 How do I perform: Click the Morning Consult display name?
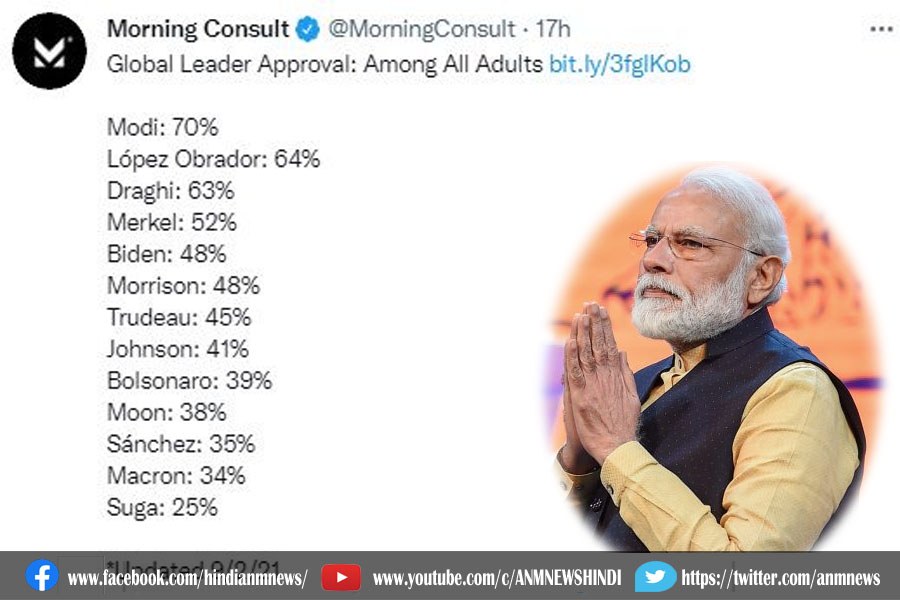tap(198, 30)
